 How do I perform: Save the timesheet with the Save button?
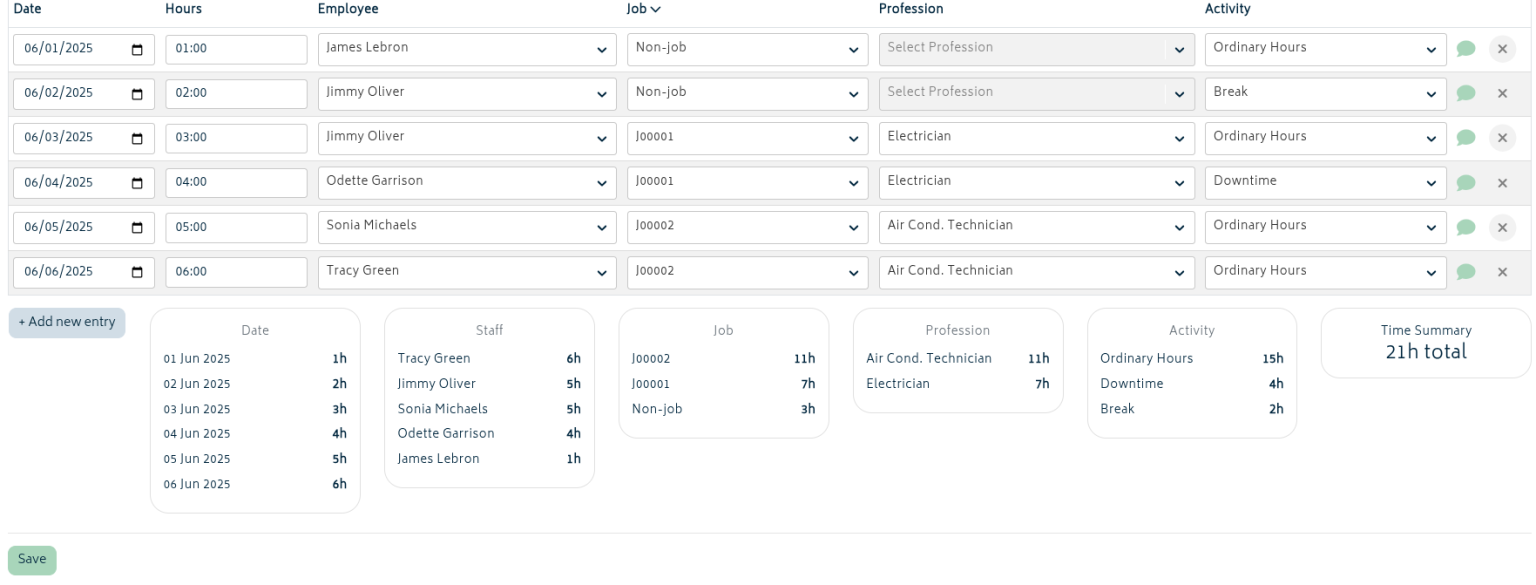(x=31, y=559)
